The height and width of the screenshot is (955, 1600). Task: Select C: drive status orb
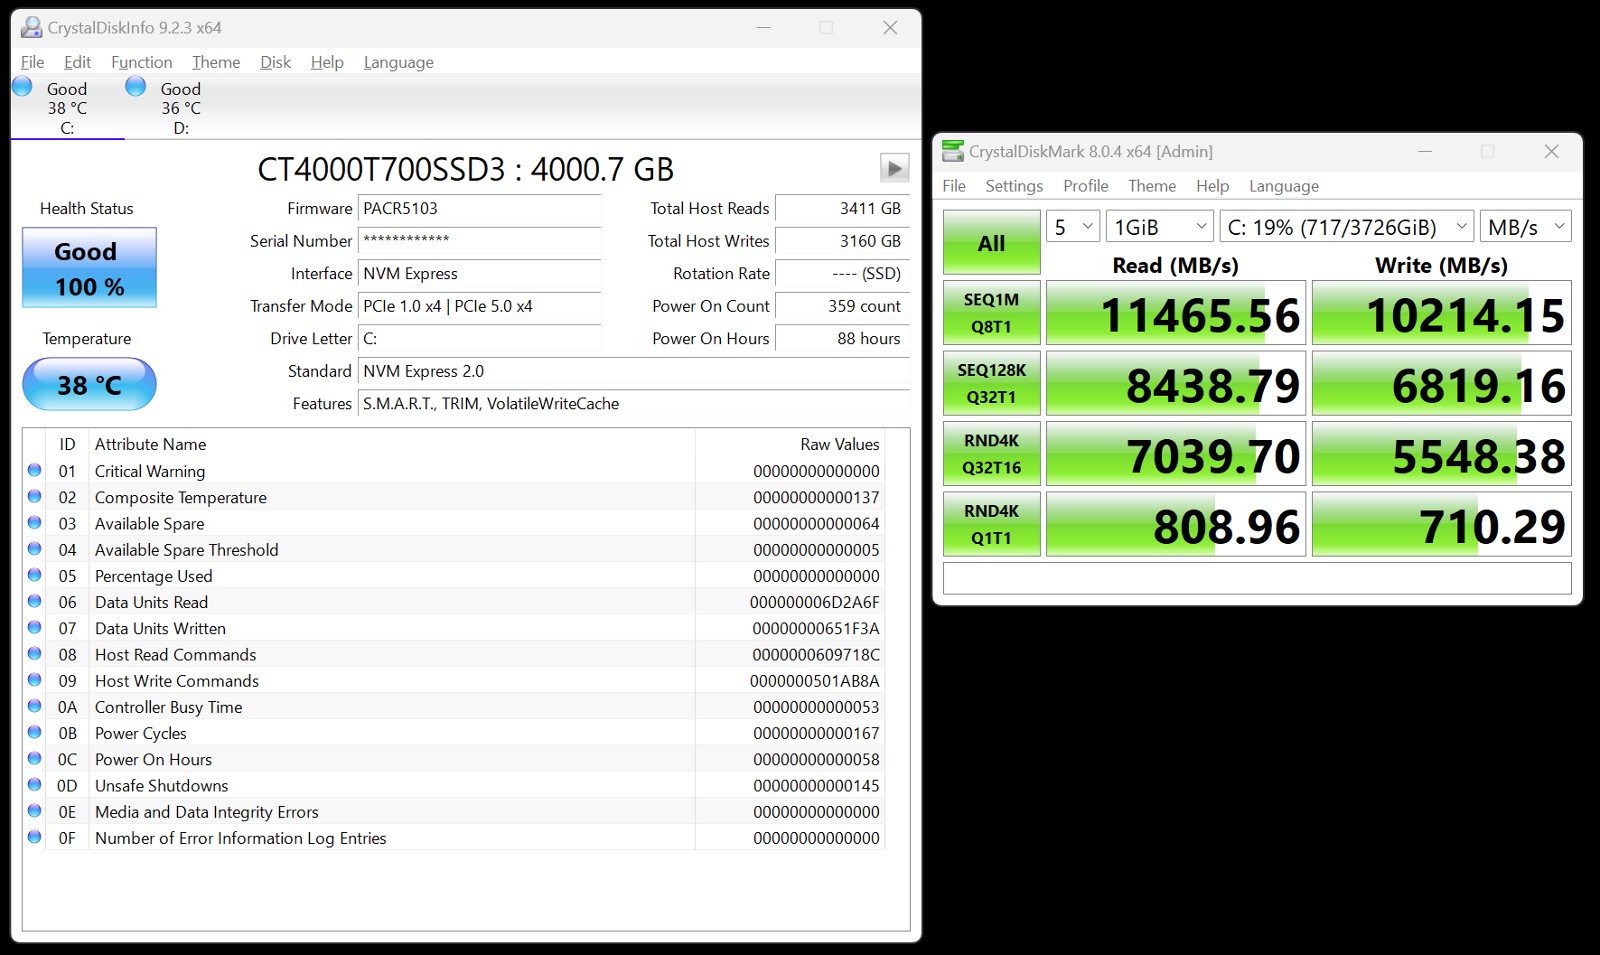coord(22,87)
